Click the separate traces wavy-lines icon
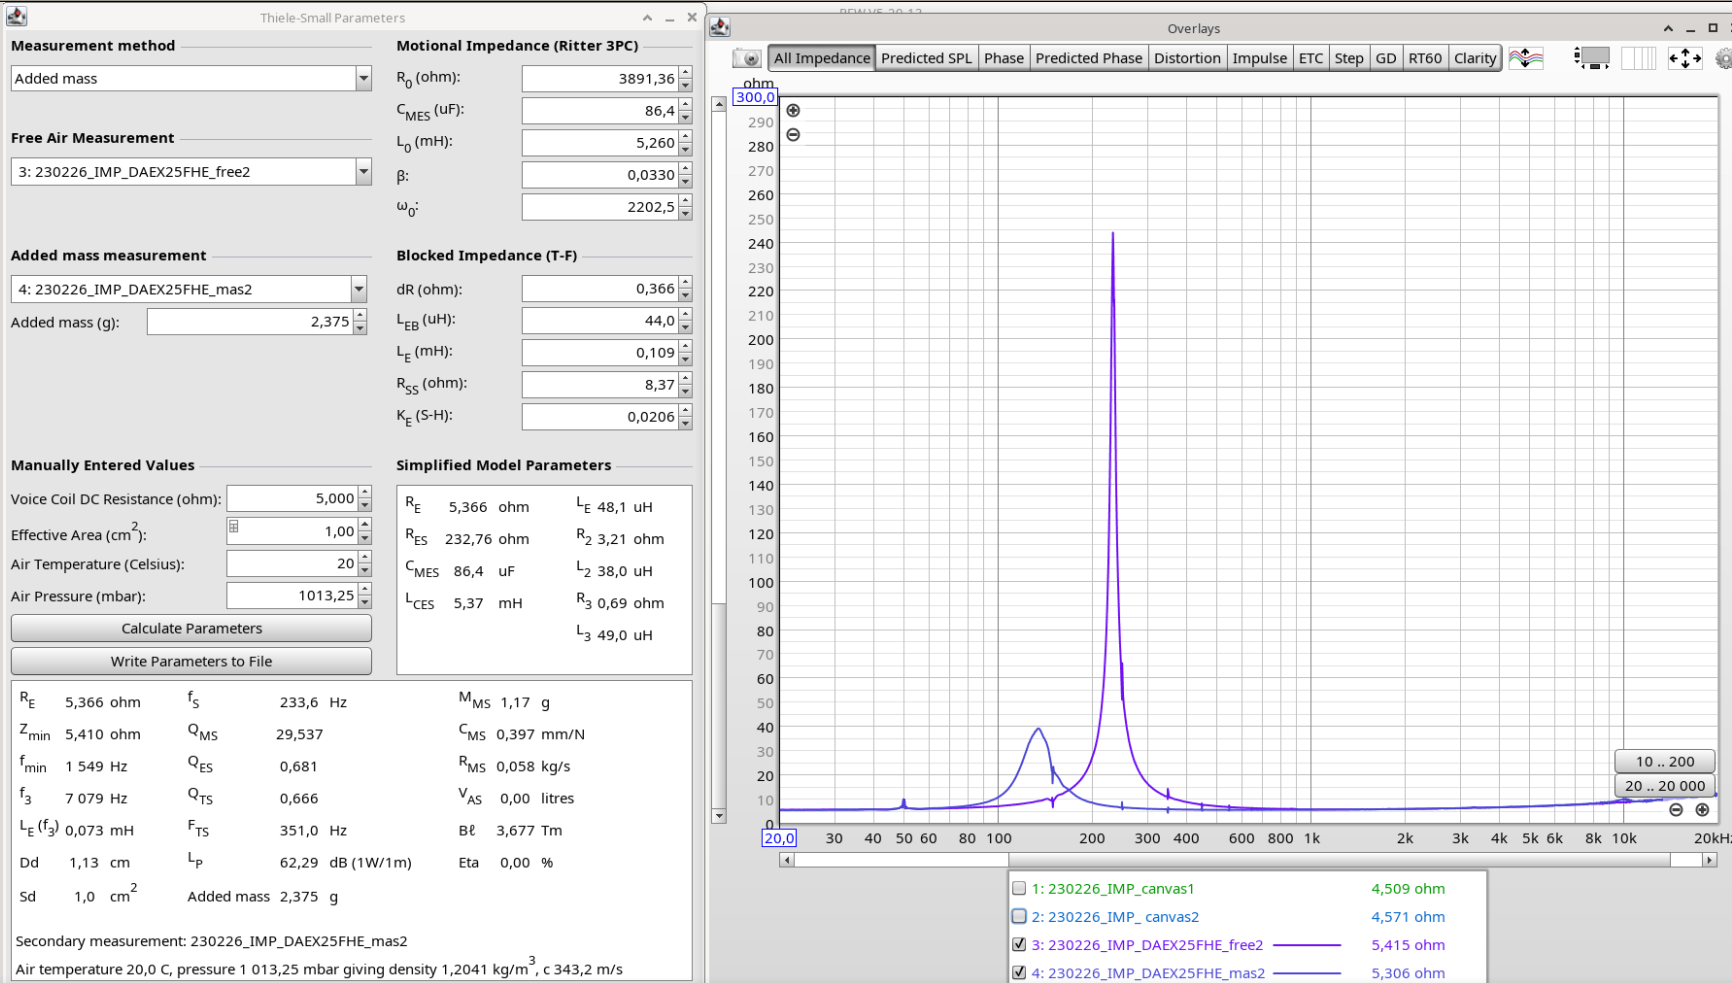Screen dimensions: 1732x983 pyautogui.click(x=1526, y=58)
